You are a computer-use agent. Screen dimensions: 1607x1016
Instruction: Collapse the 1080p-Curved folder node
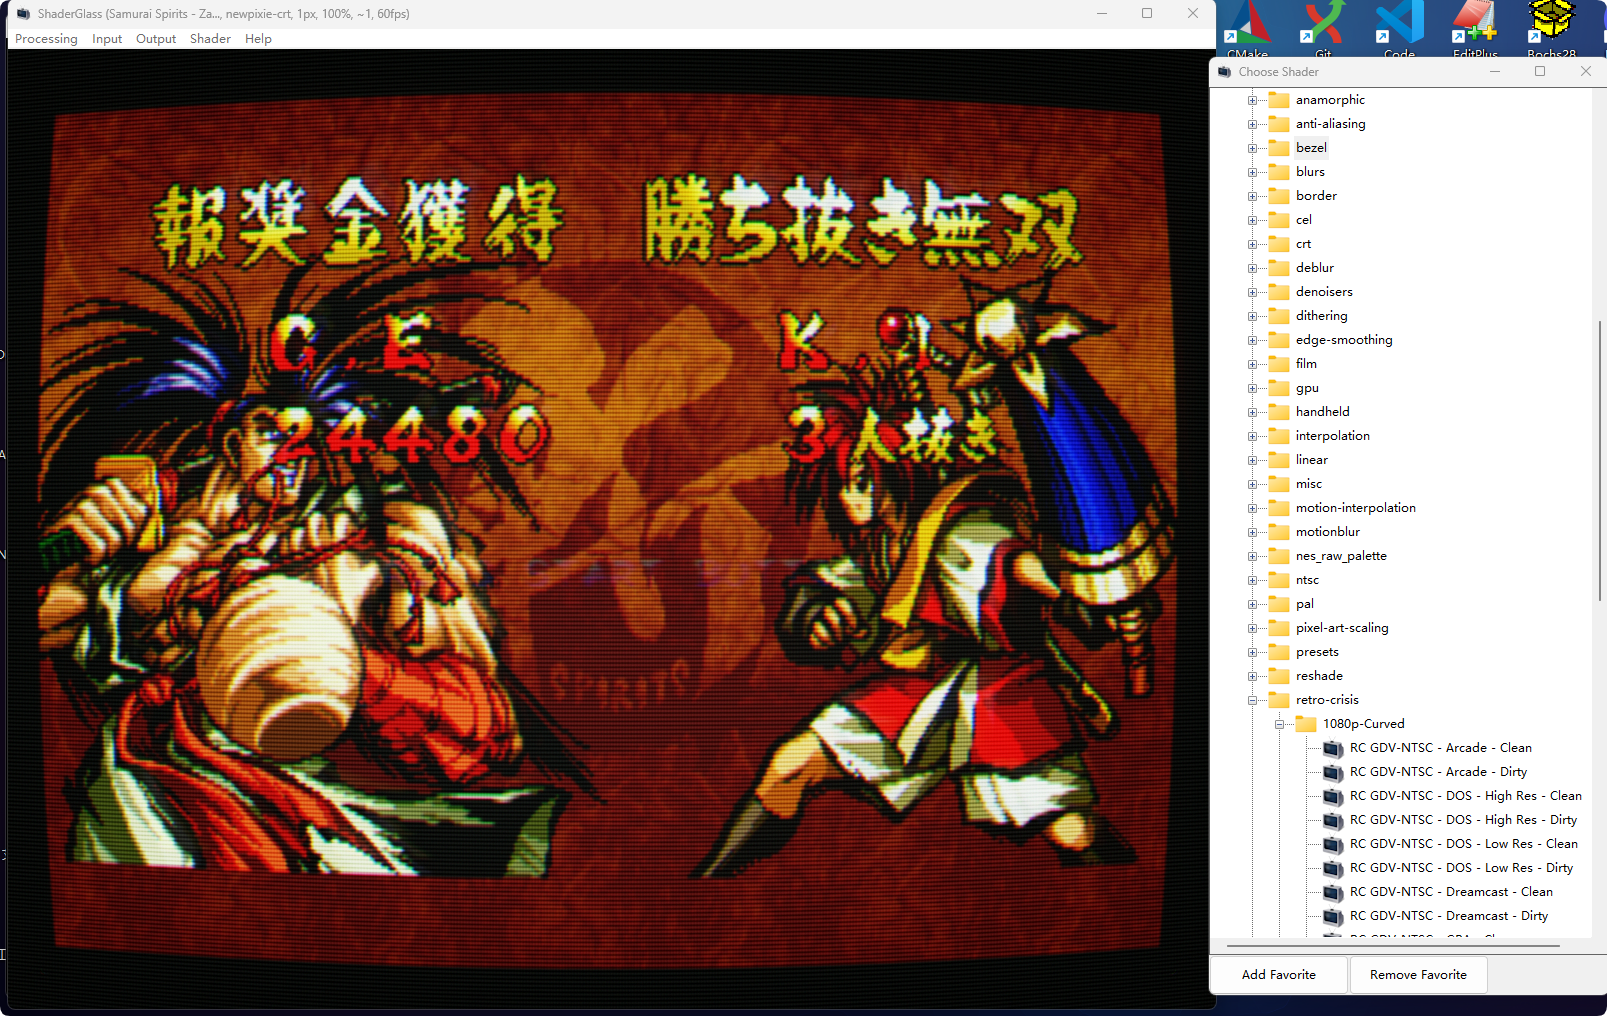pos(1279,724)
